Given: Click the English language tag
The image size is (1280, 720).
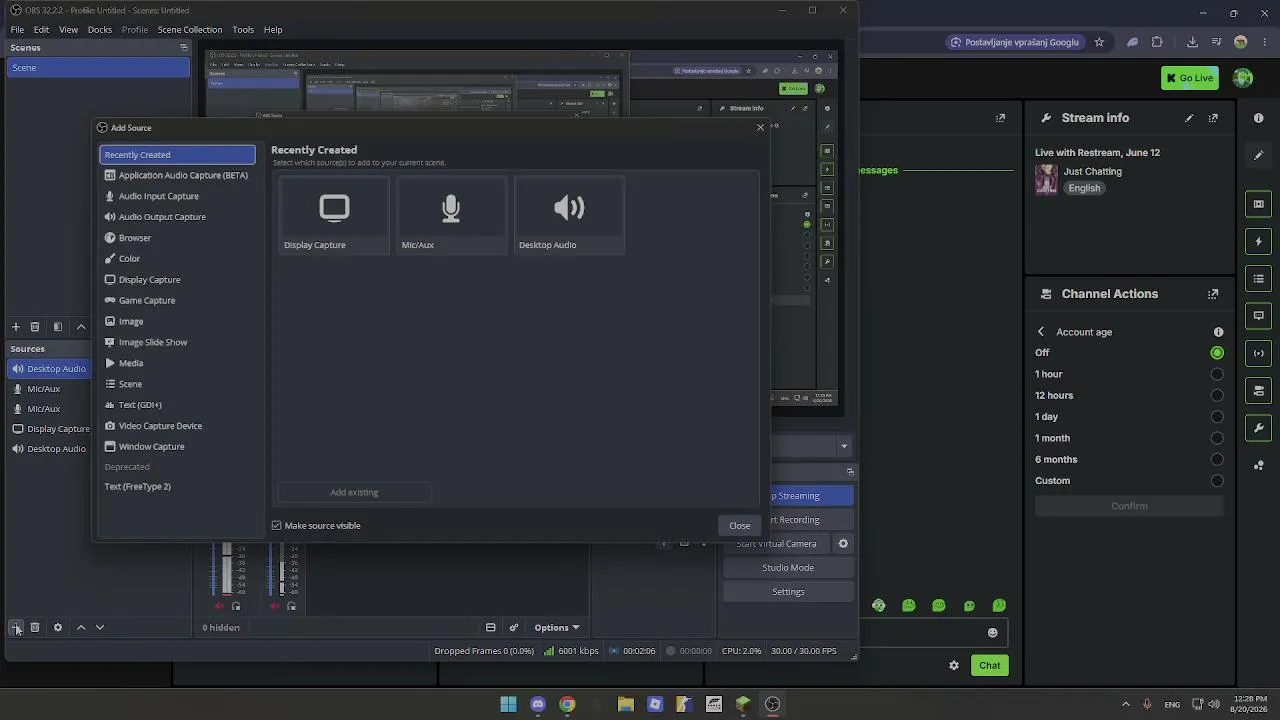Looking at the screenshot, I should pyautogui.click(x=1084, y=188).
